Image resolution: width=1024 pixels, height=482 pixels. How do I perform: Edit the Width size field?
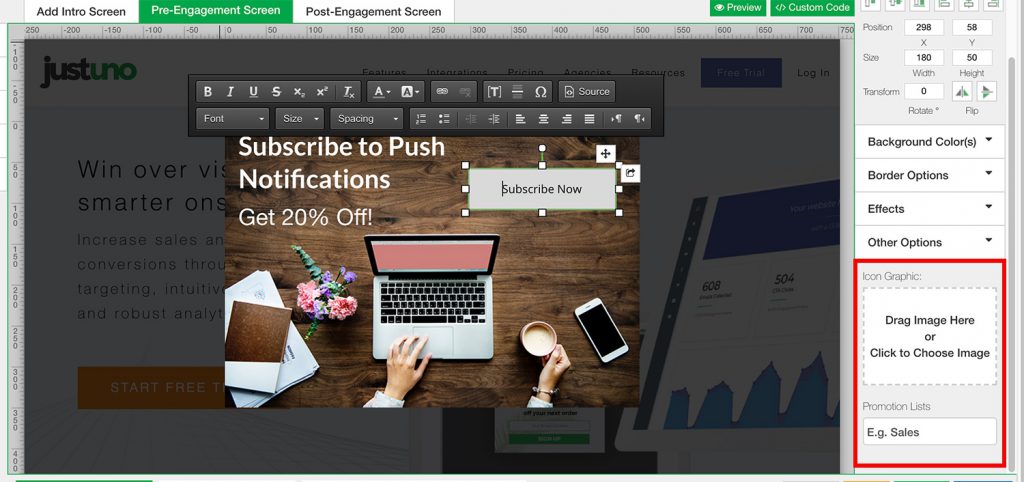[x=923, y=57]
